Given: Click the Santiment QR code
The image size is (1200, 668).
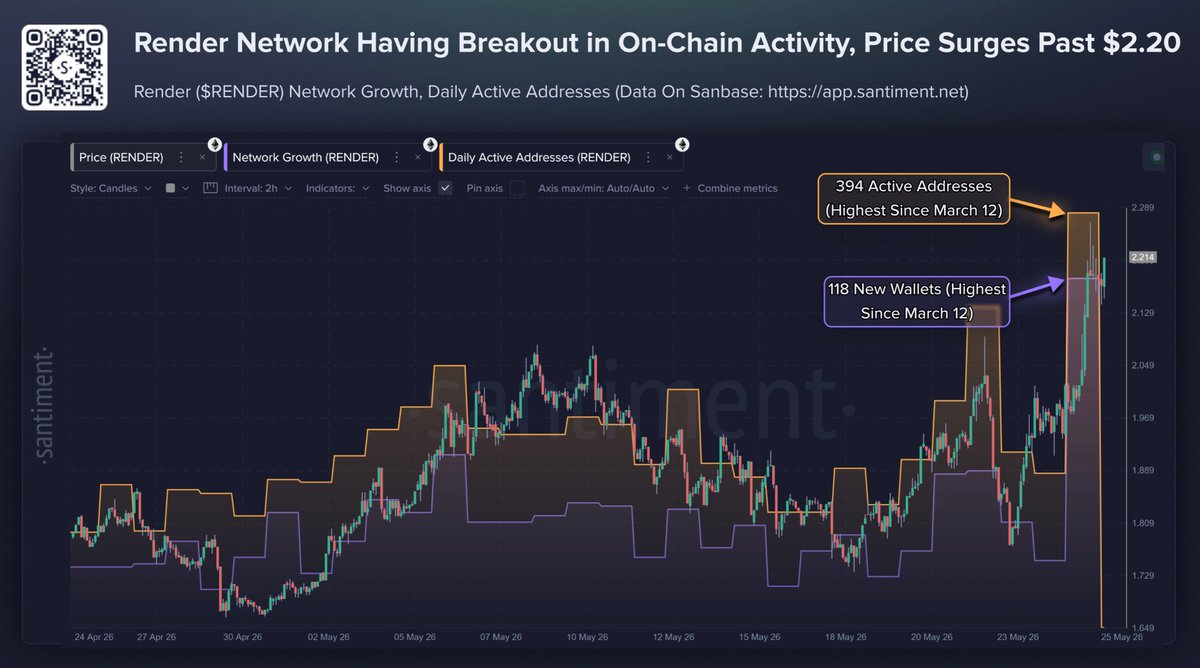Looking at the screenshot, I should tap(65, 67).
